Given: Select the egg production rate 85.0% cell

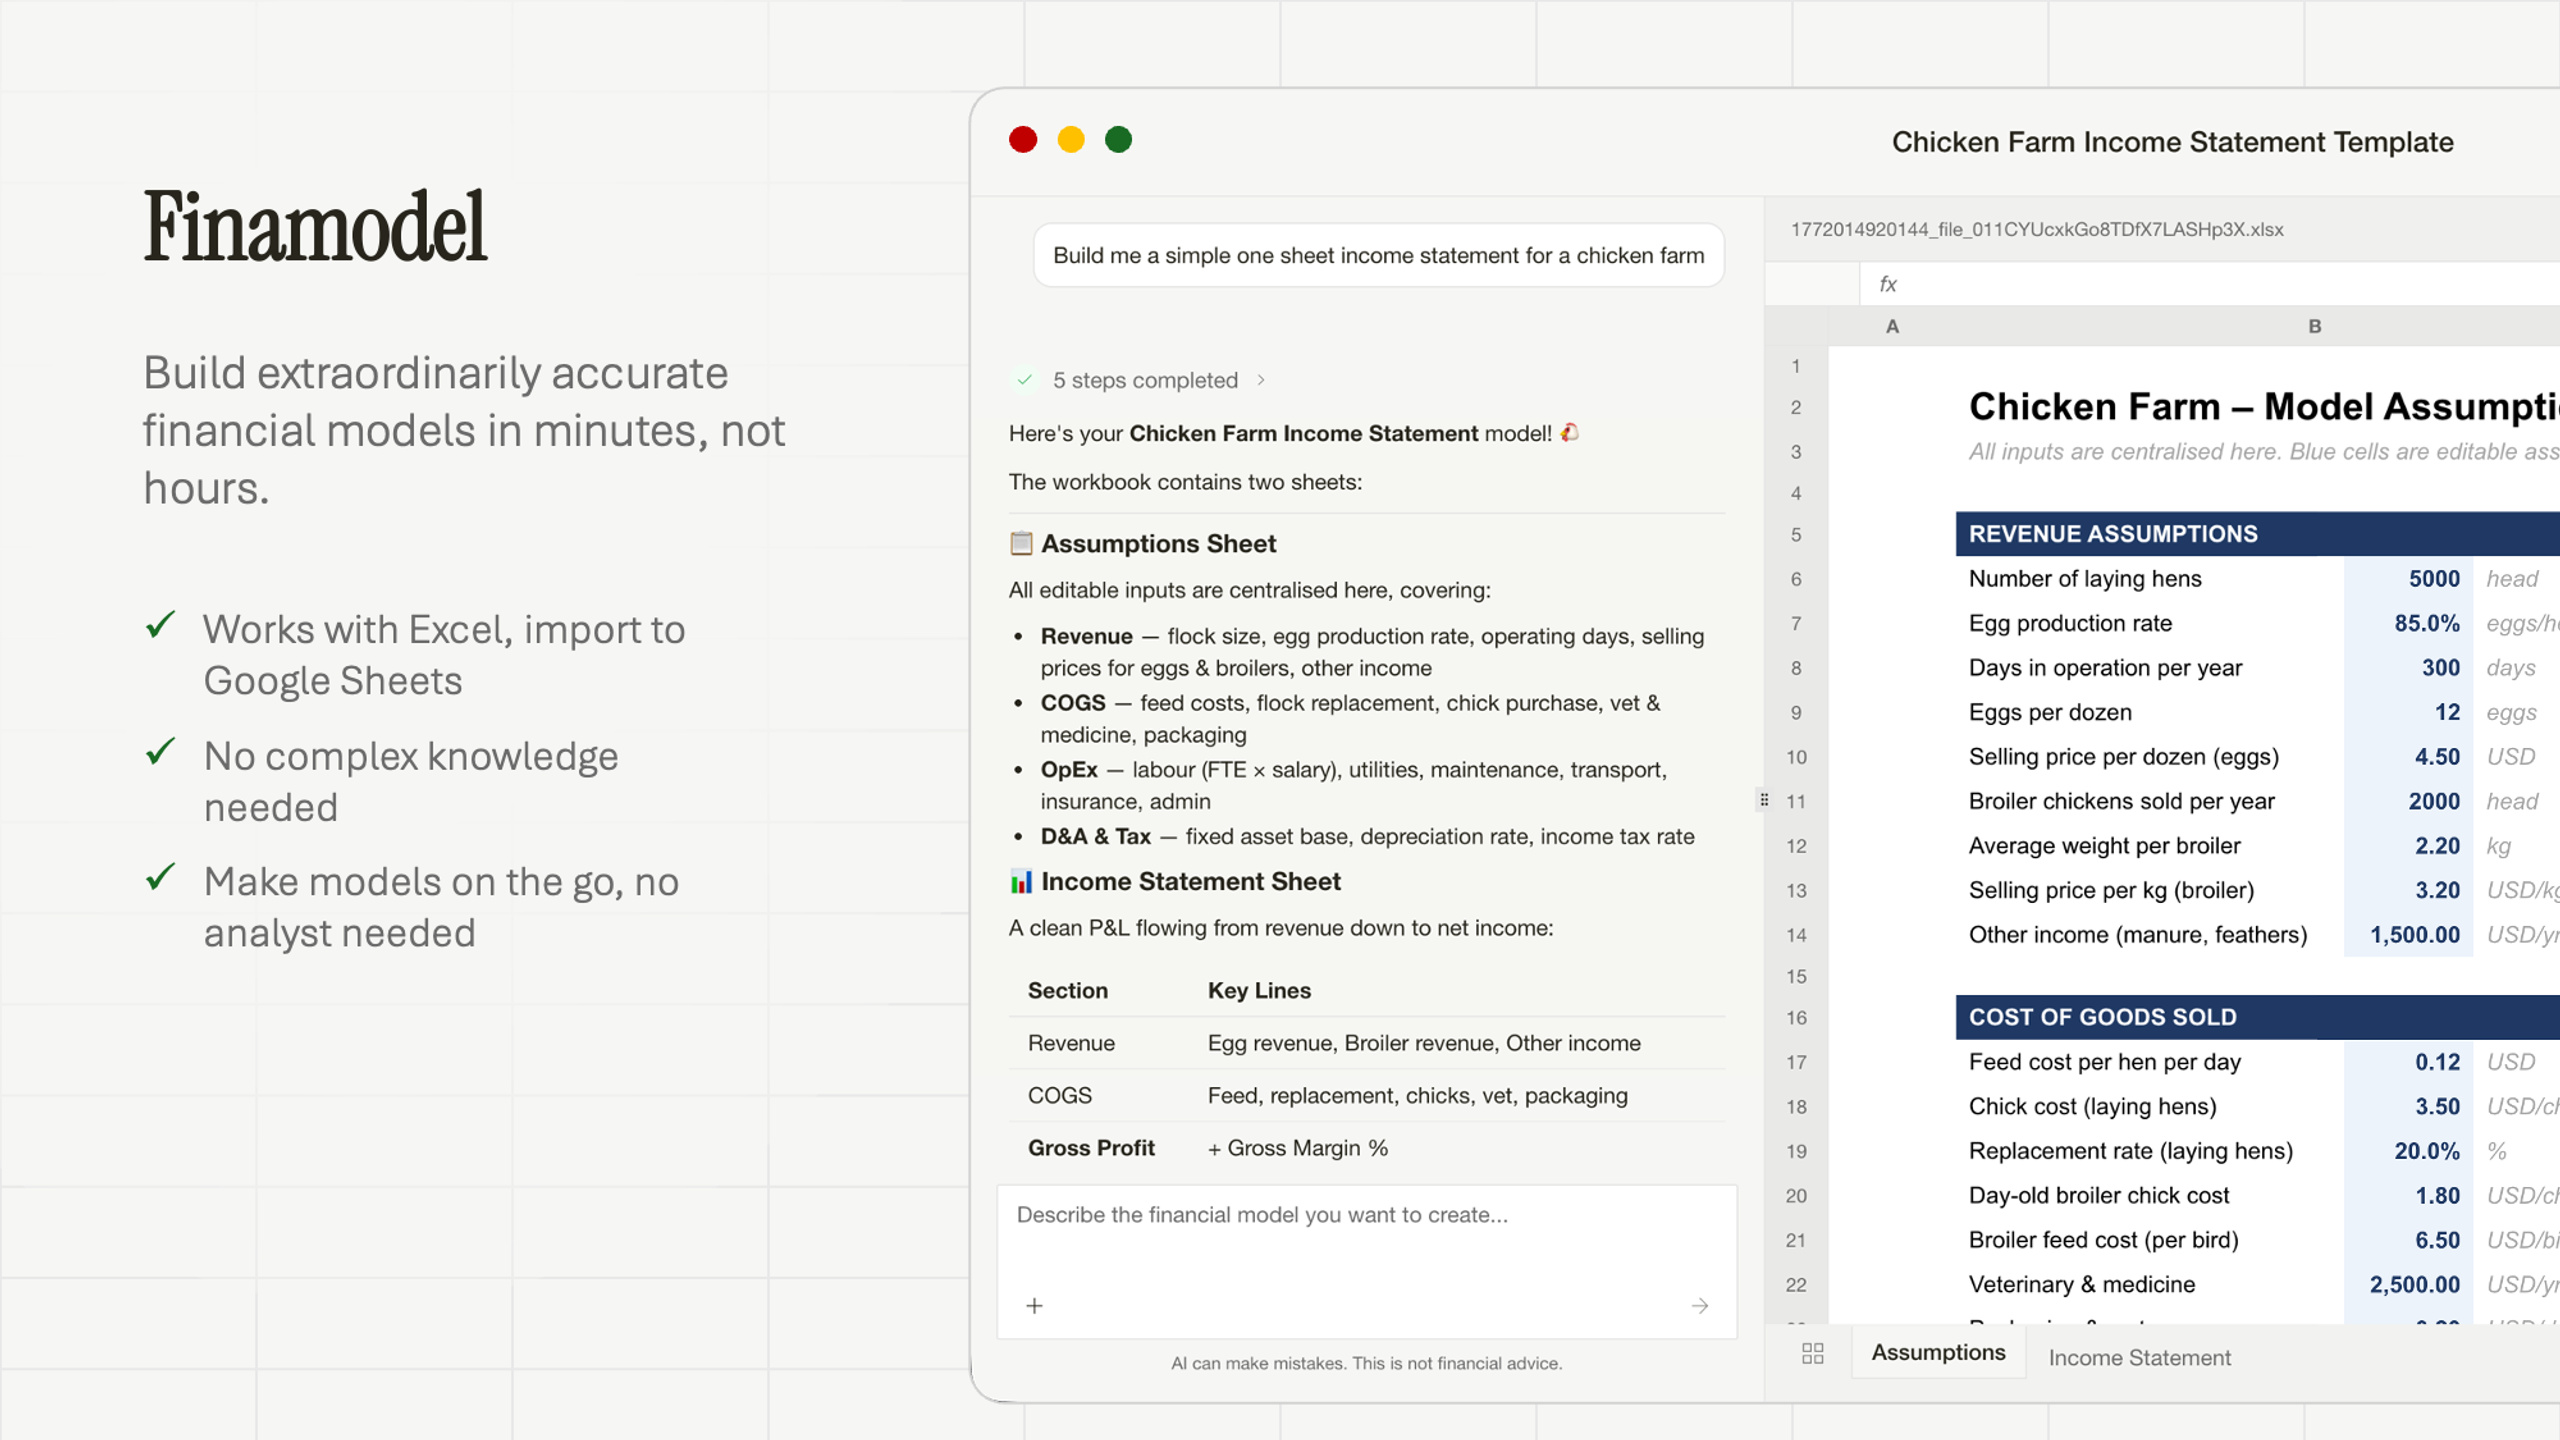Looking at the screenshot, I should click(x=2408, y=623).
